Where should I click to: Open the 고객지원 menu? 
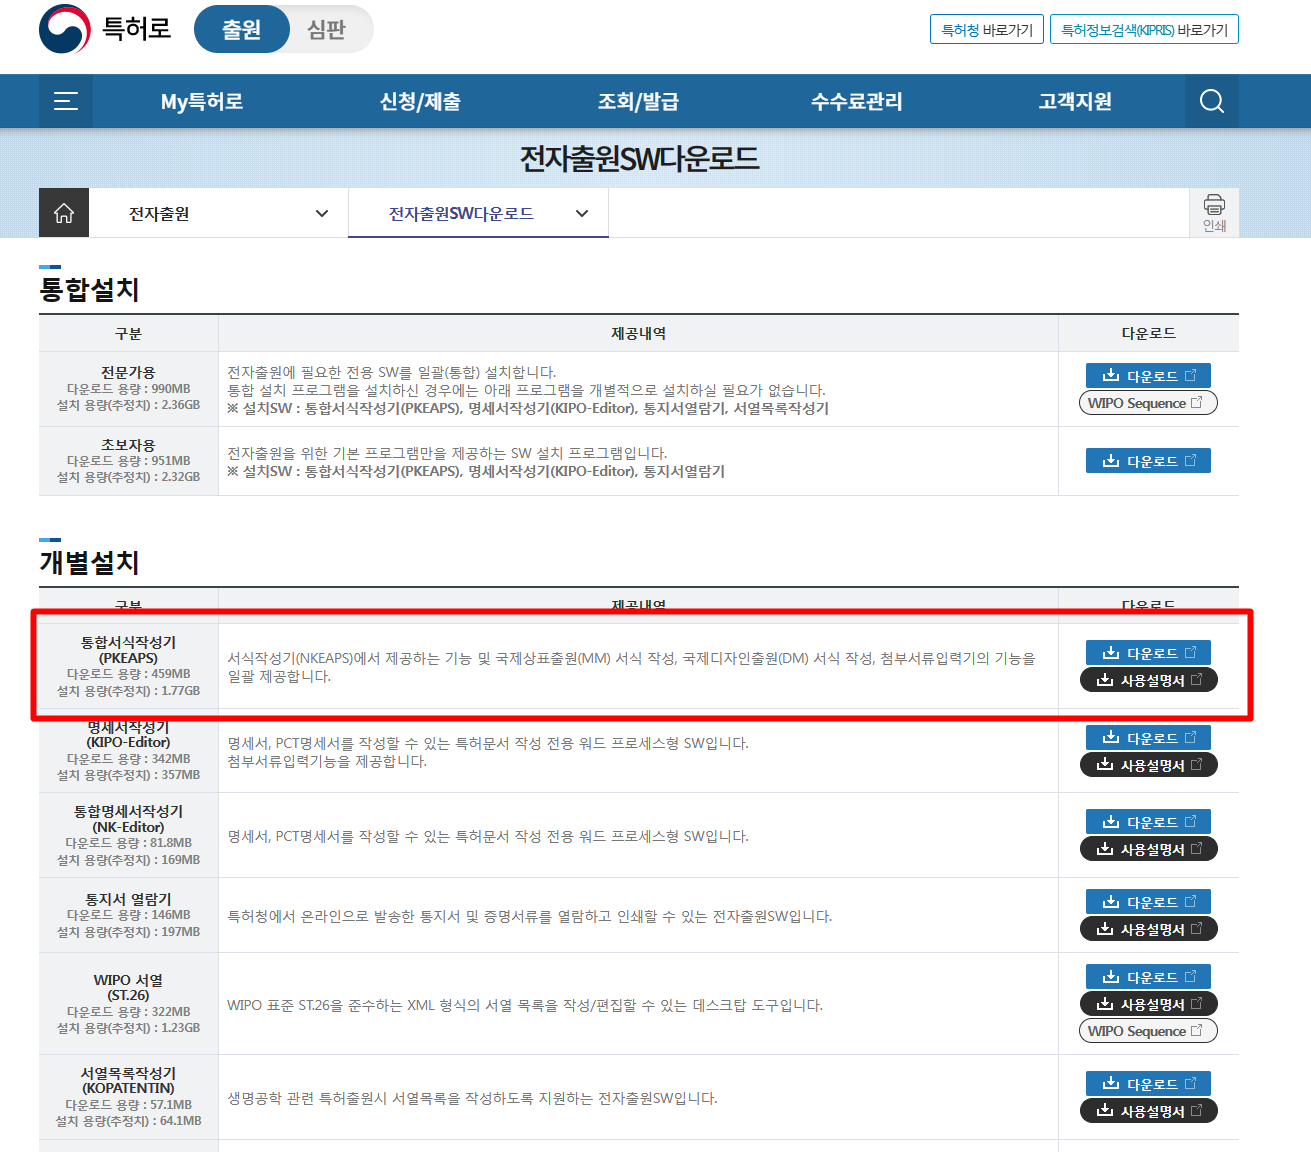[x=1075, y=101]
